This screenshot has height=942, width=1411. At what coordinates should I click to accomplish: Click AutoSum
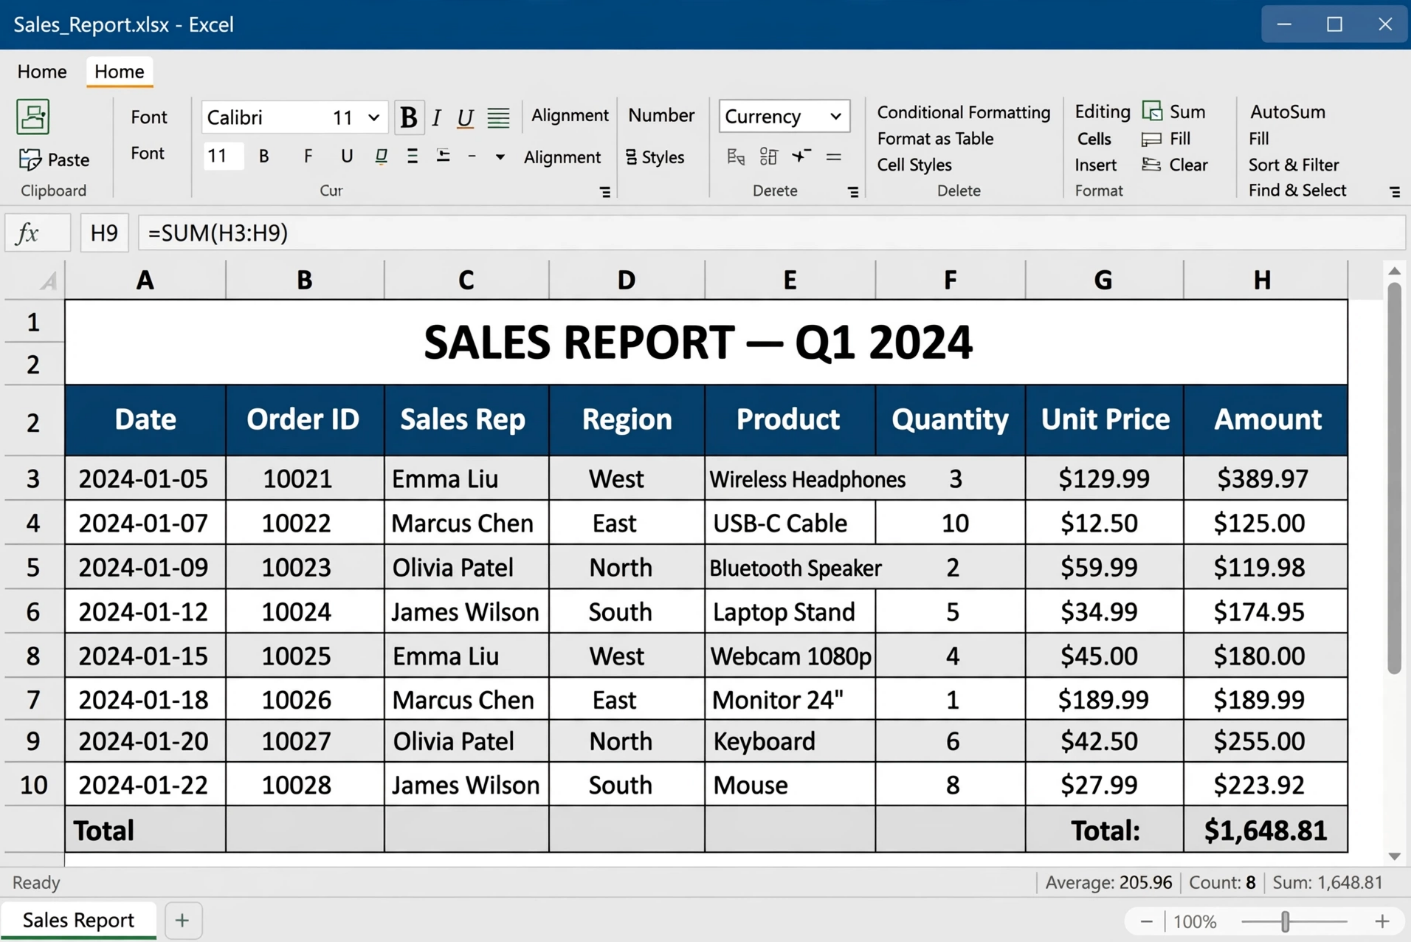click(1288, 112)
